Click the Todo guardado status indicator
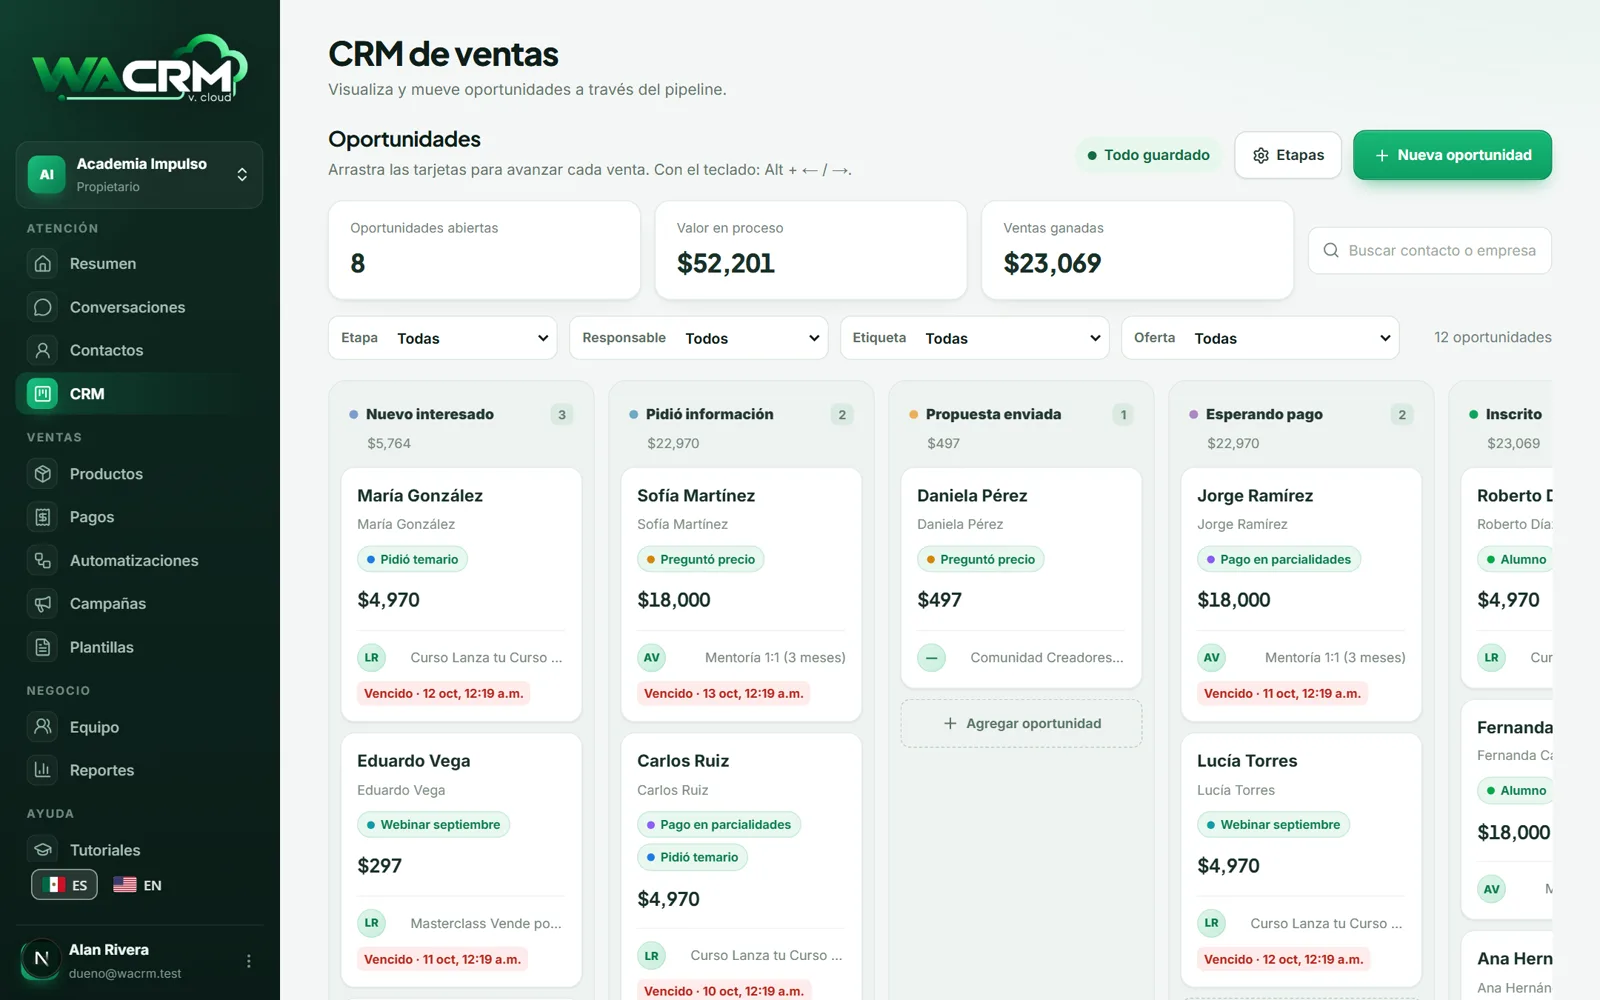 tap(1148, 155)
